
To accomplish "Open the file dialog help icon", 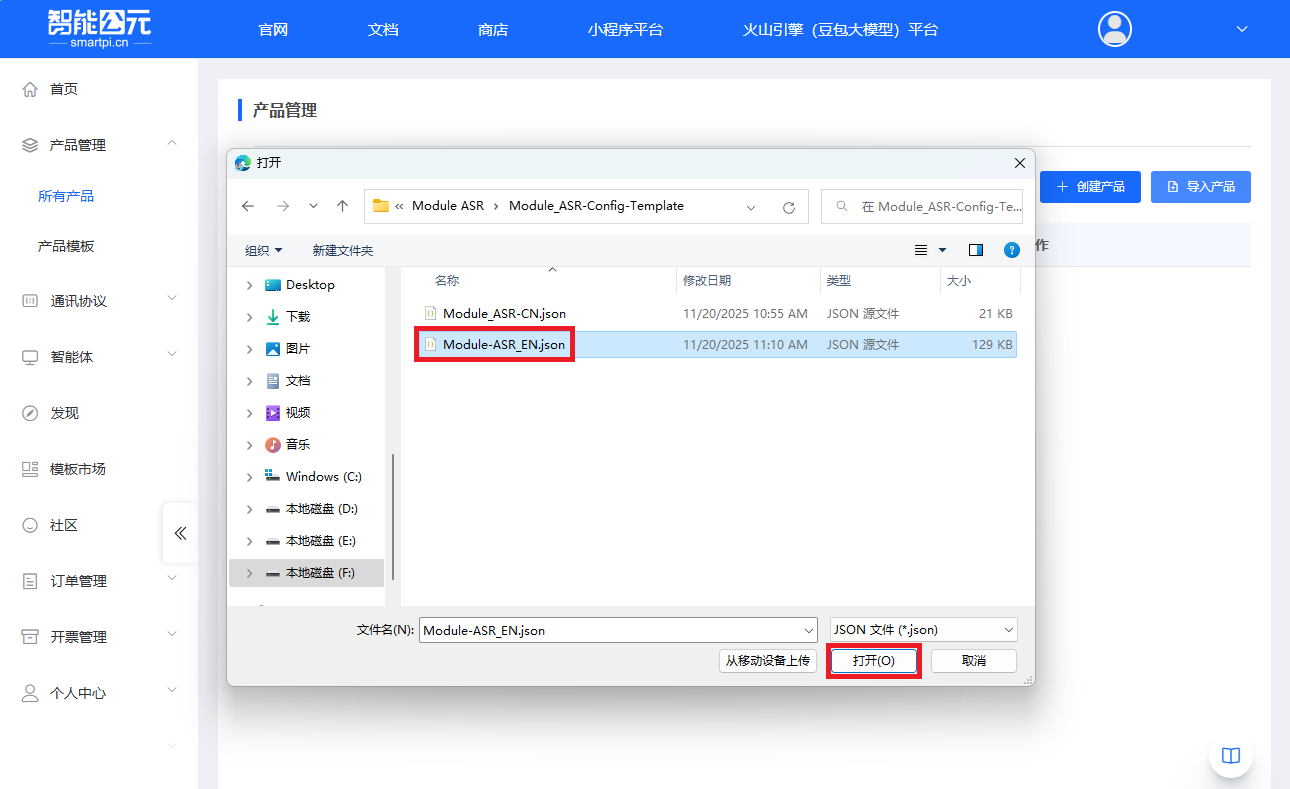I will pos(1011,250).
